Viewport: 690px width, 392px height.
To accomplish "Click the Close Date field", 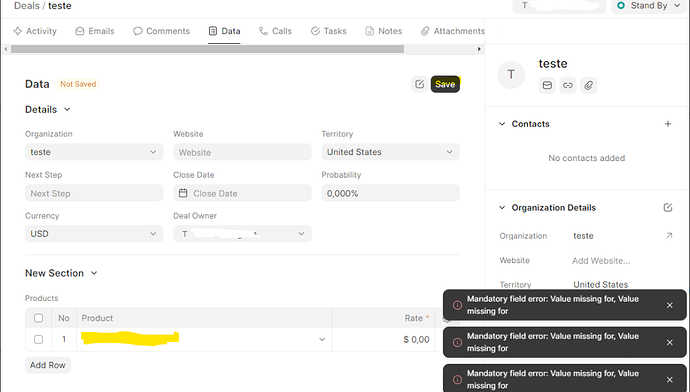I will (x=242, y=193).
